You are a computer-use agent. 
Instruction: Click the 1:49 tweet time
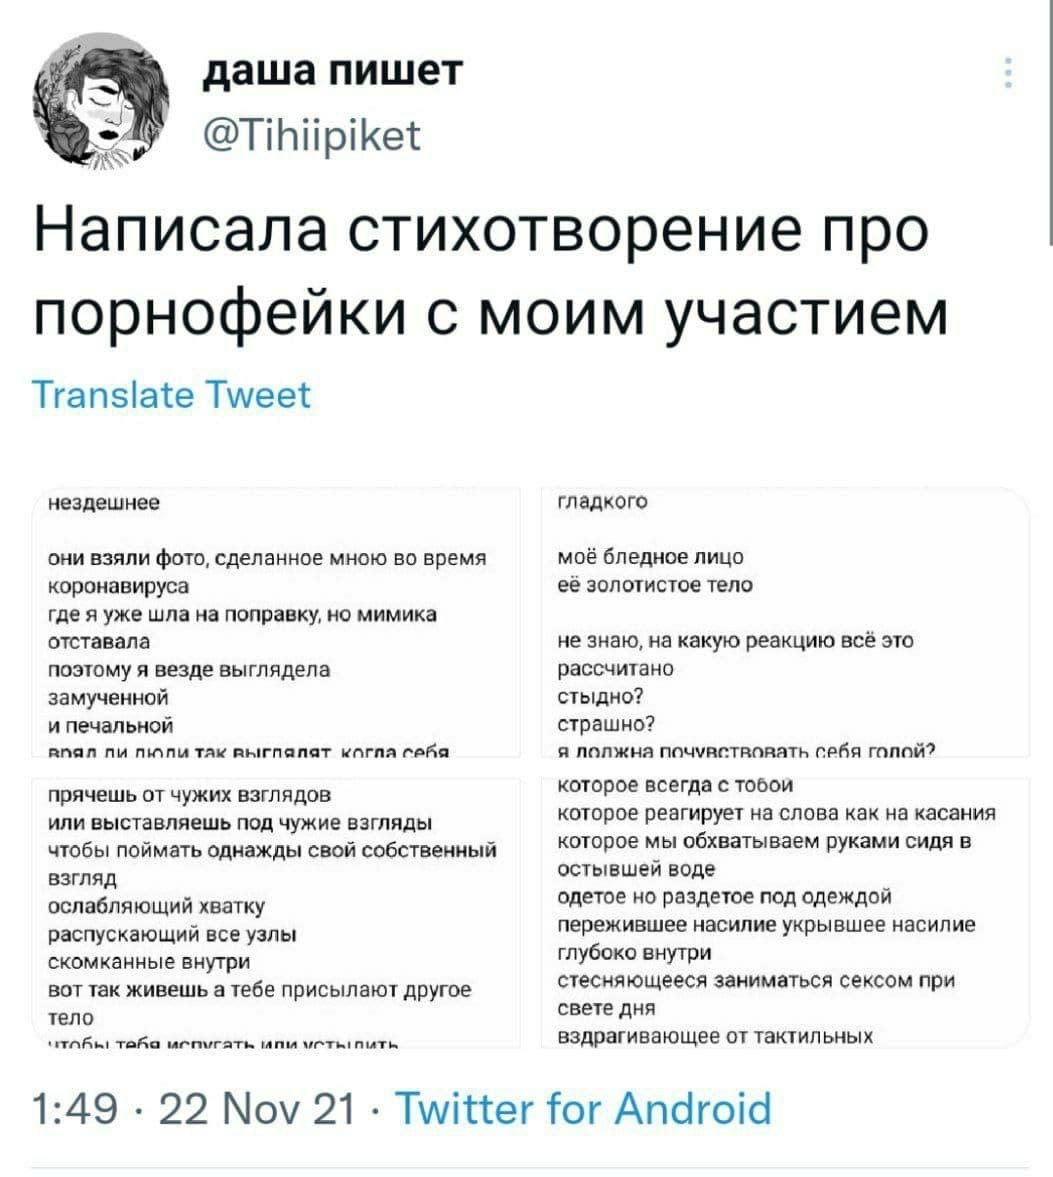73,1109
